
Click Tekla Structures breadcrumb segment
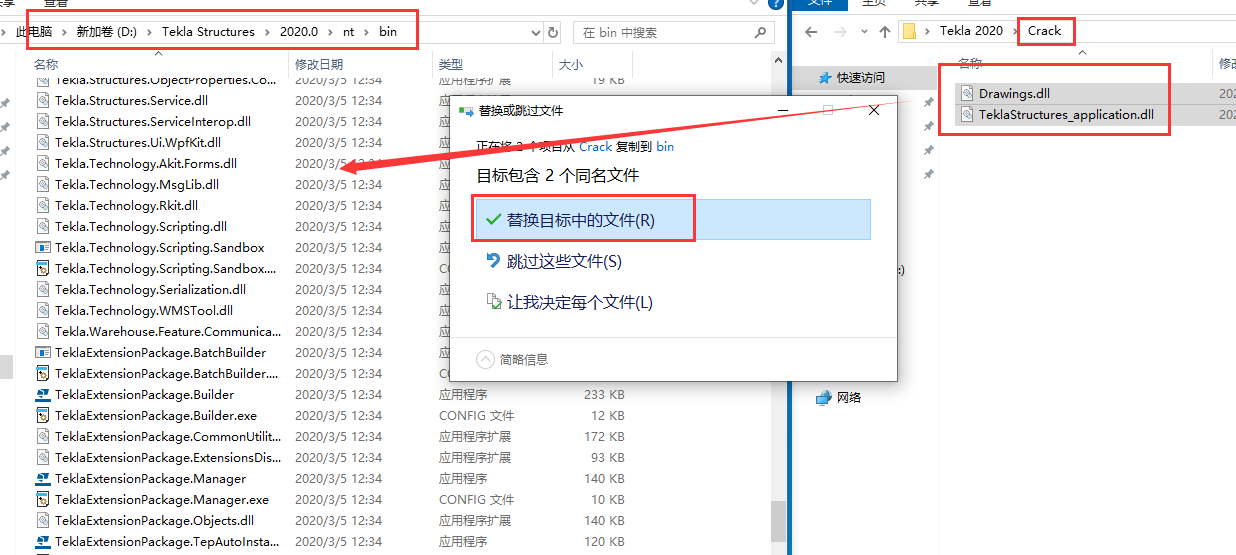208,32
